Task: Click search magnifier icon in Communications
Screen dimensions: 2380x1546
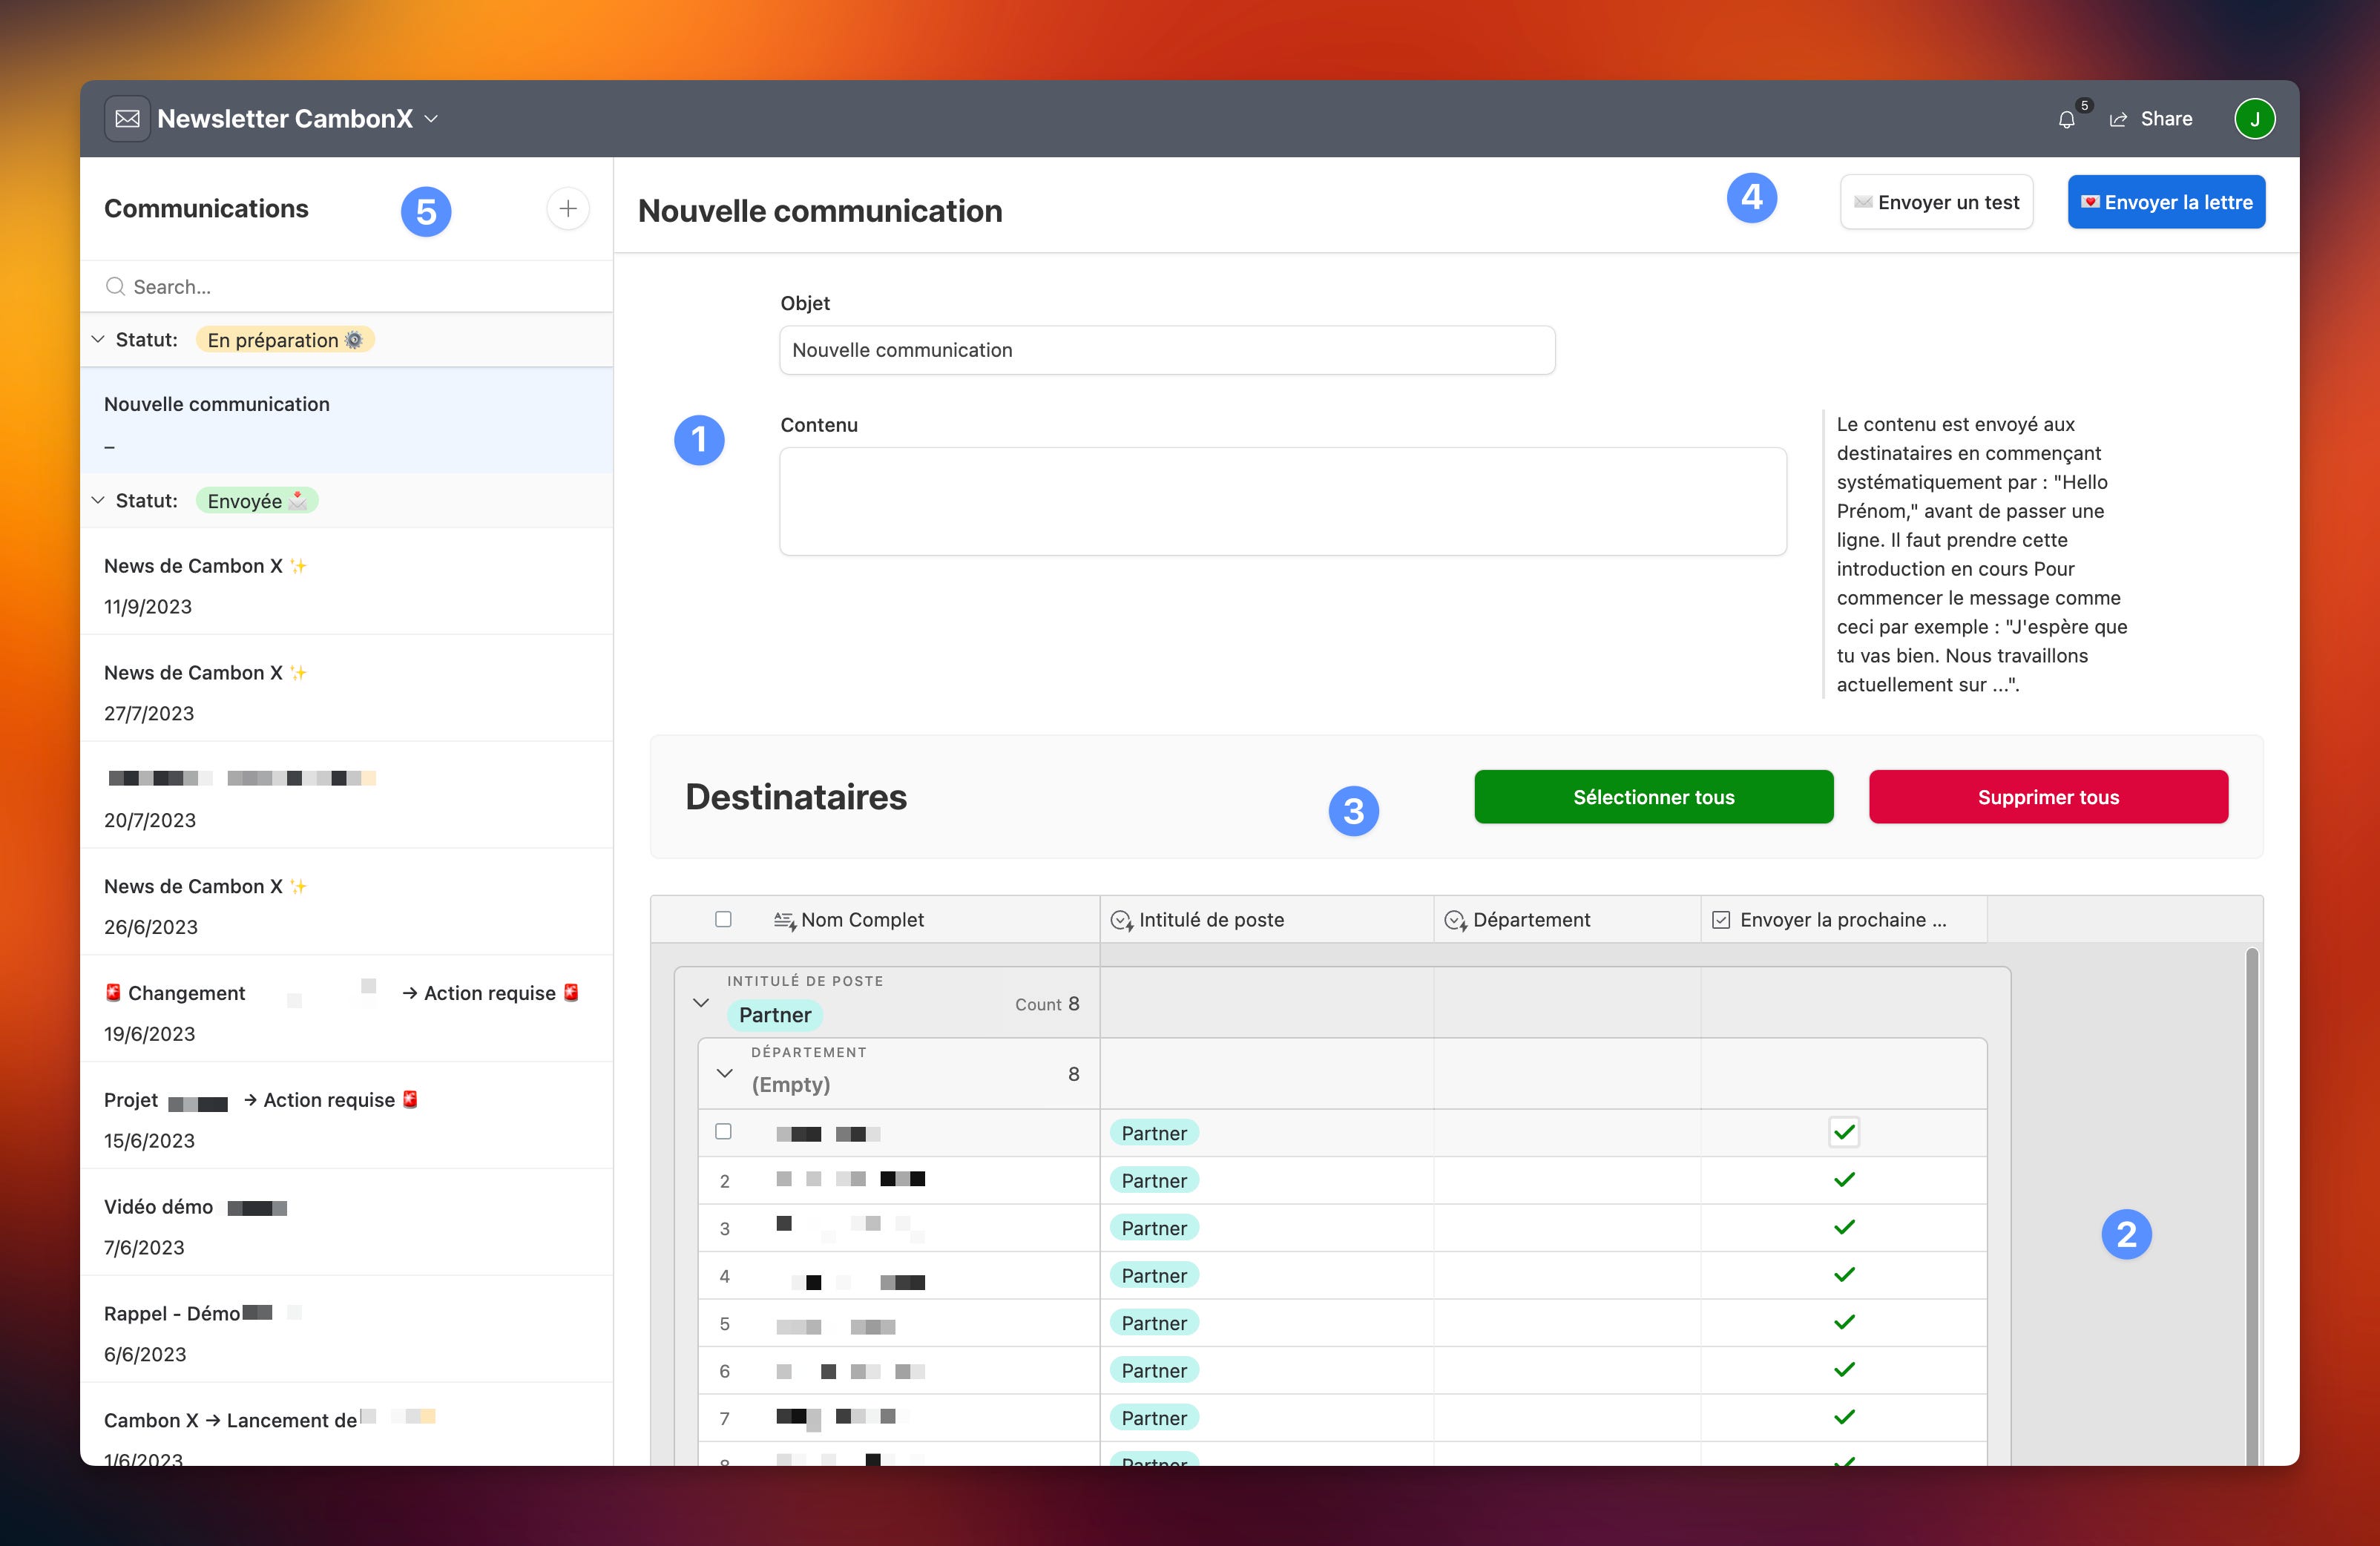Action: [x=116, y=287]
